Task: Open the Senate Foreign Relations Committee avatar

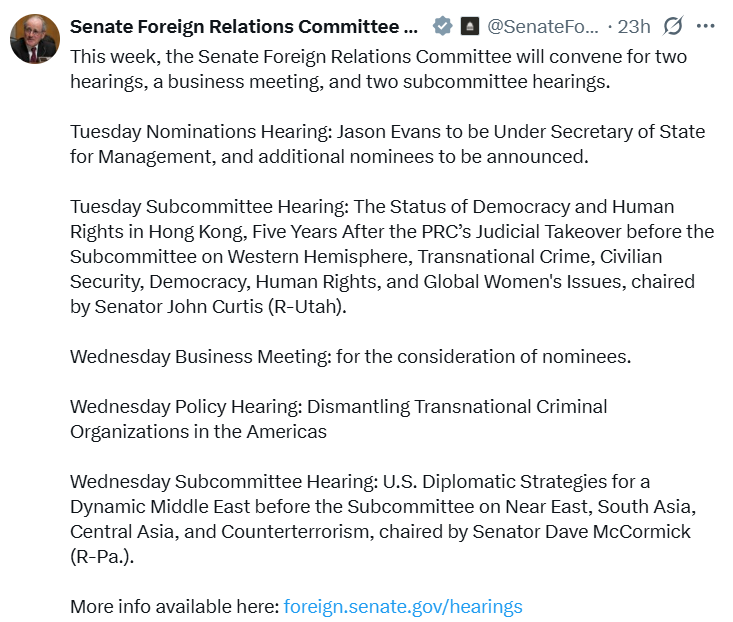Action: (x=35, y=39)
